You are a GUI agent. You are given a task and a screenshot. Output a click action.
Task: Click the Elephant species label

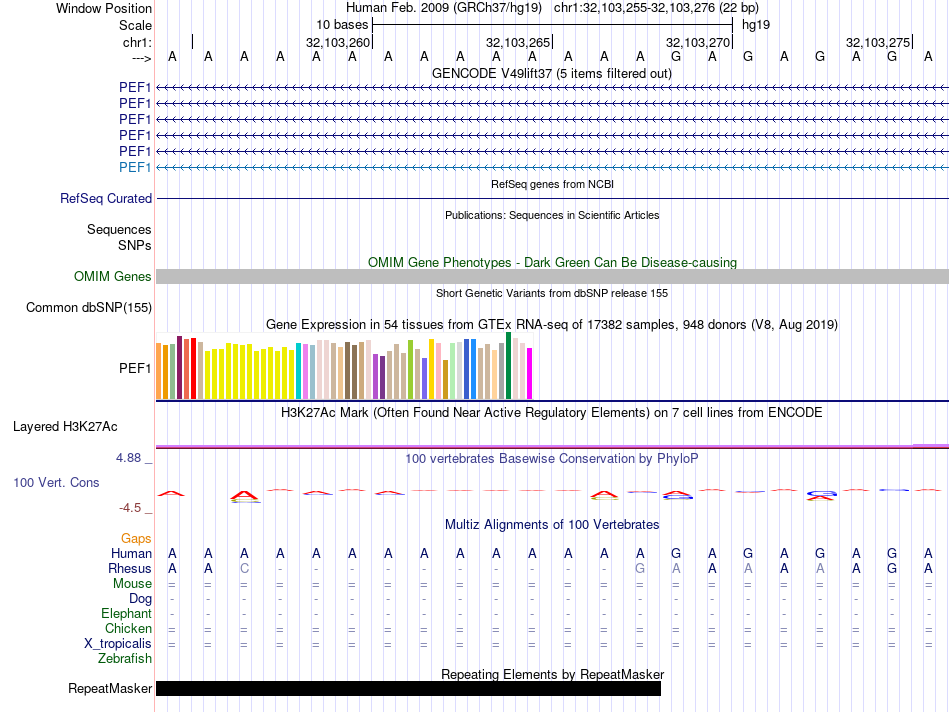coord(126,614)
